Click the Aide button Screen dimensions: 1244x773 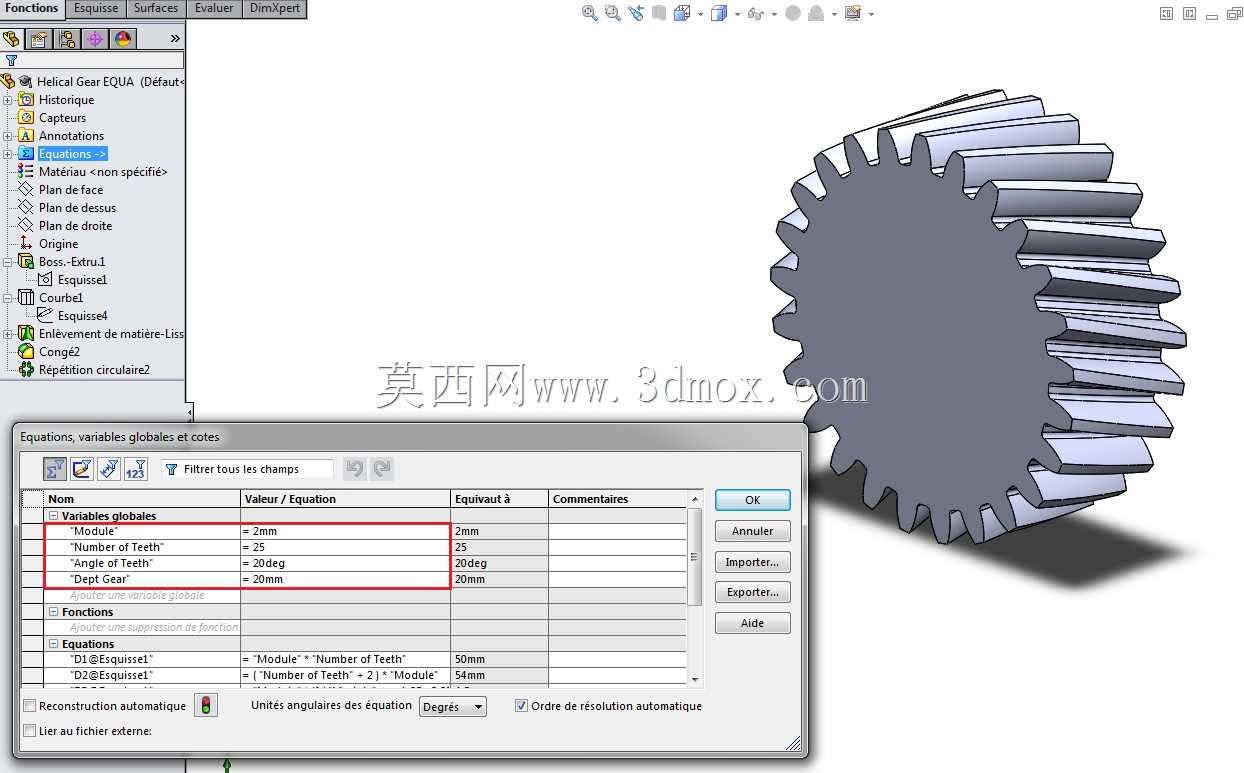pyautogui.click(x=752, y=623)
